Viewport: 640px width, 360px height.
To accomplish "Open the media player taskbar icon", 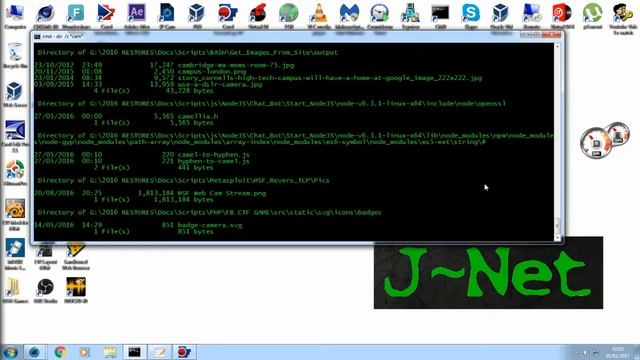I will point(85,352).
